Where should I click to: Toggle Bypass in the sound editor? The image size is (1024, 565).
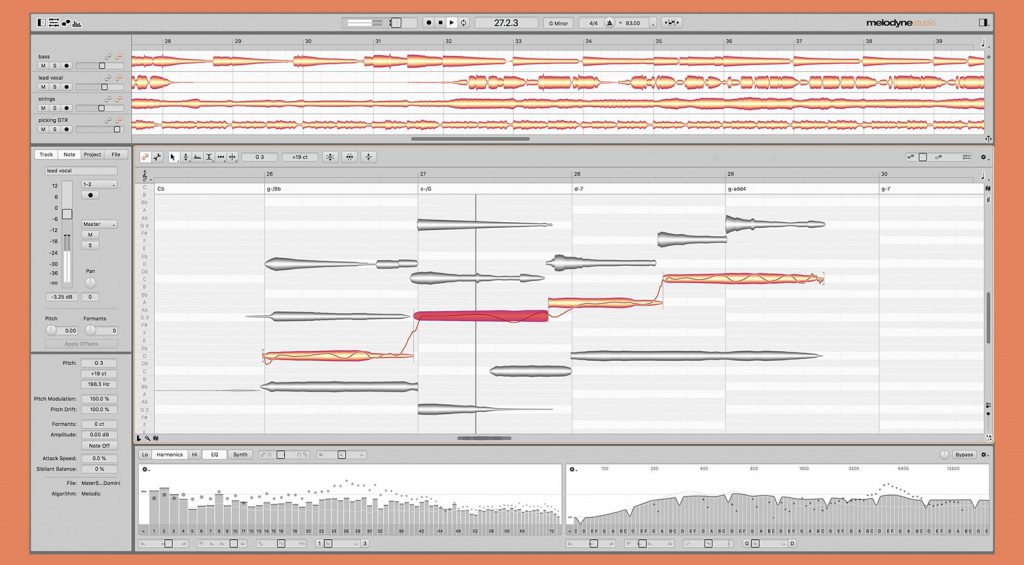963,454
